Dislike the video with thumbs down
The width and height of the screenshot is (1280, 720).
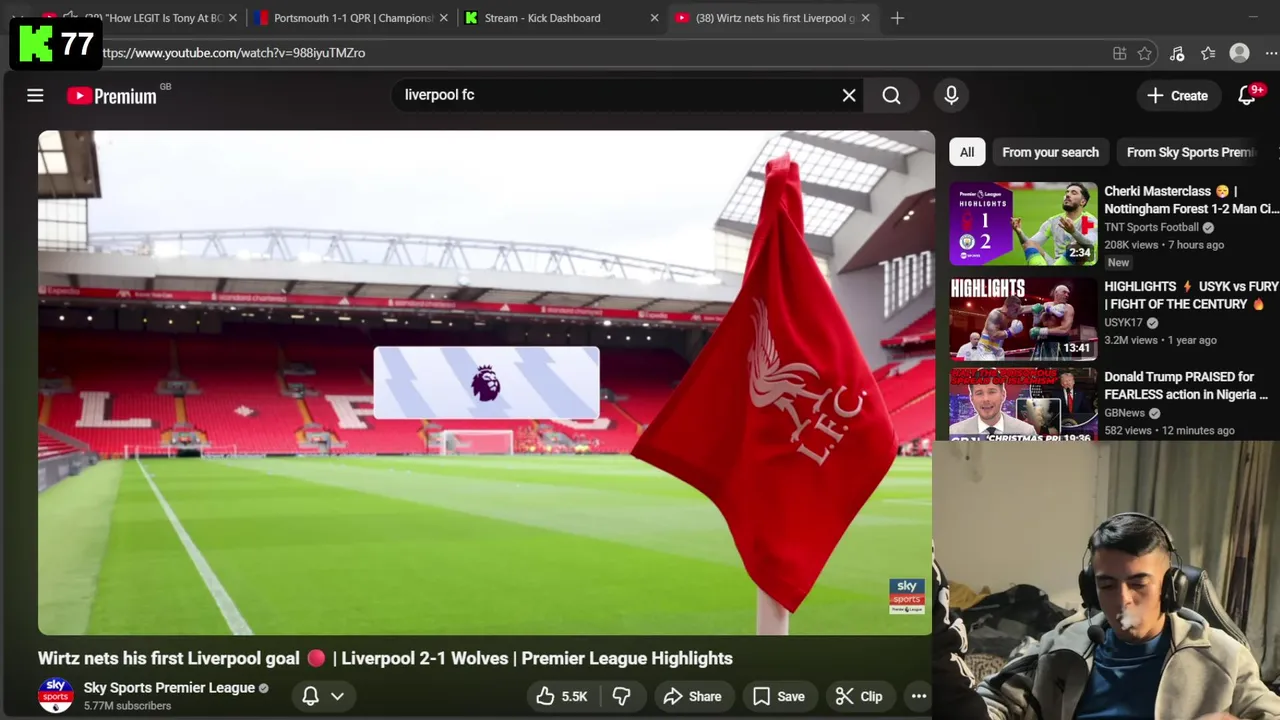click(621, 696)
